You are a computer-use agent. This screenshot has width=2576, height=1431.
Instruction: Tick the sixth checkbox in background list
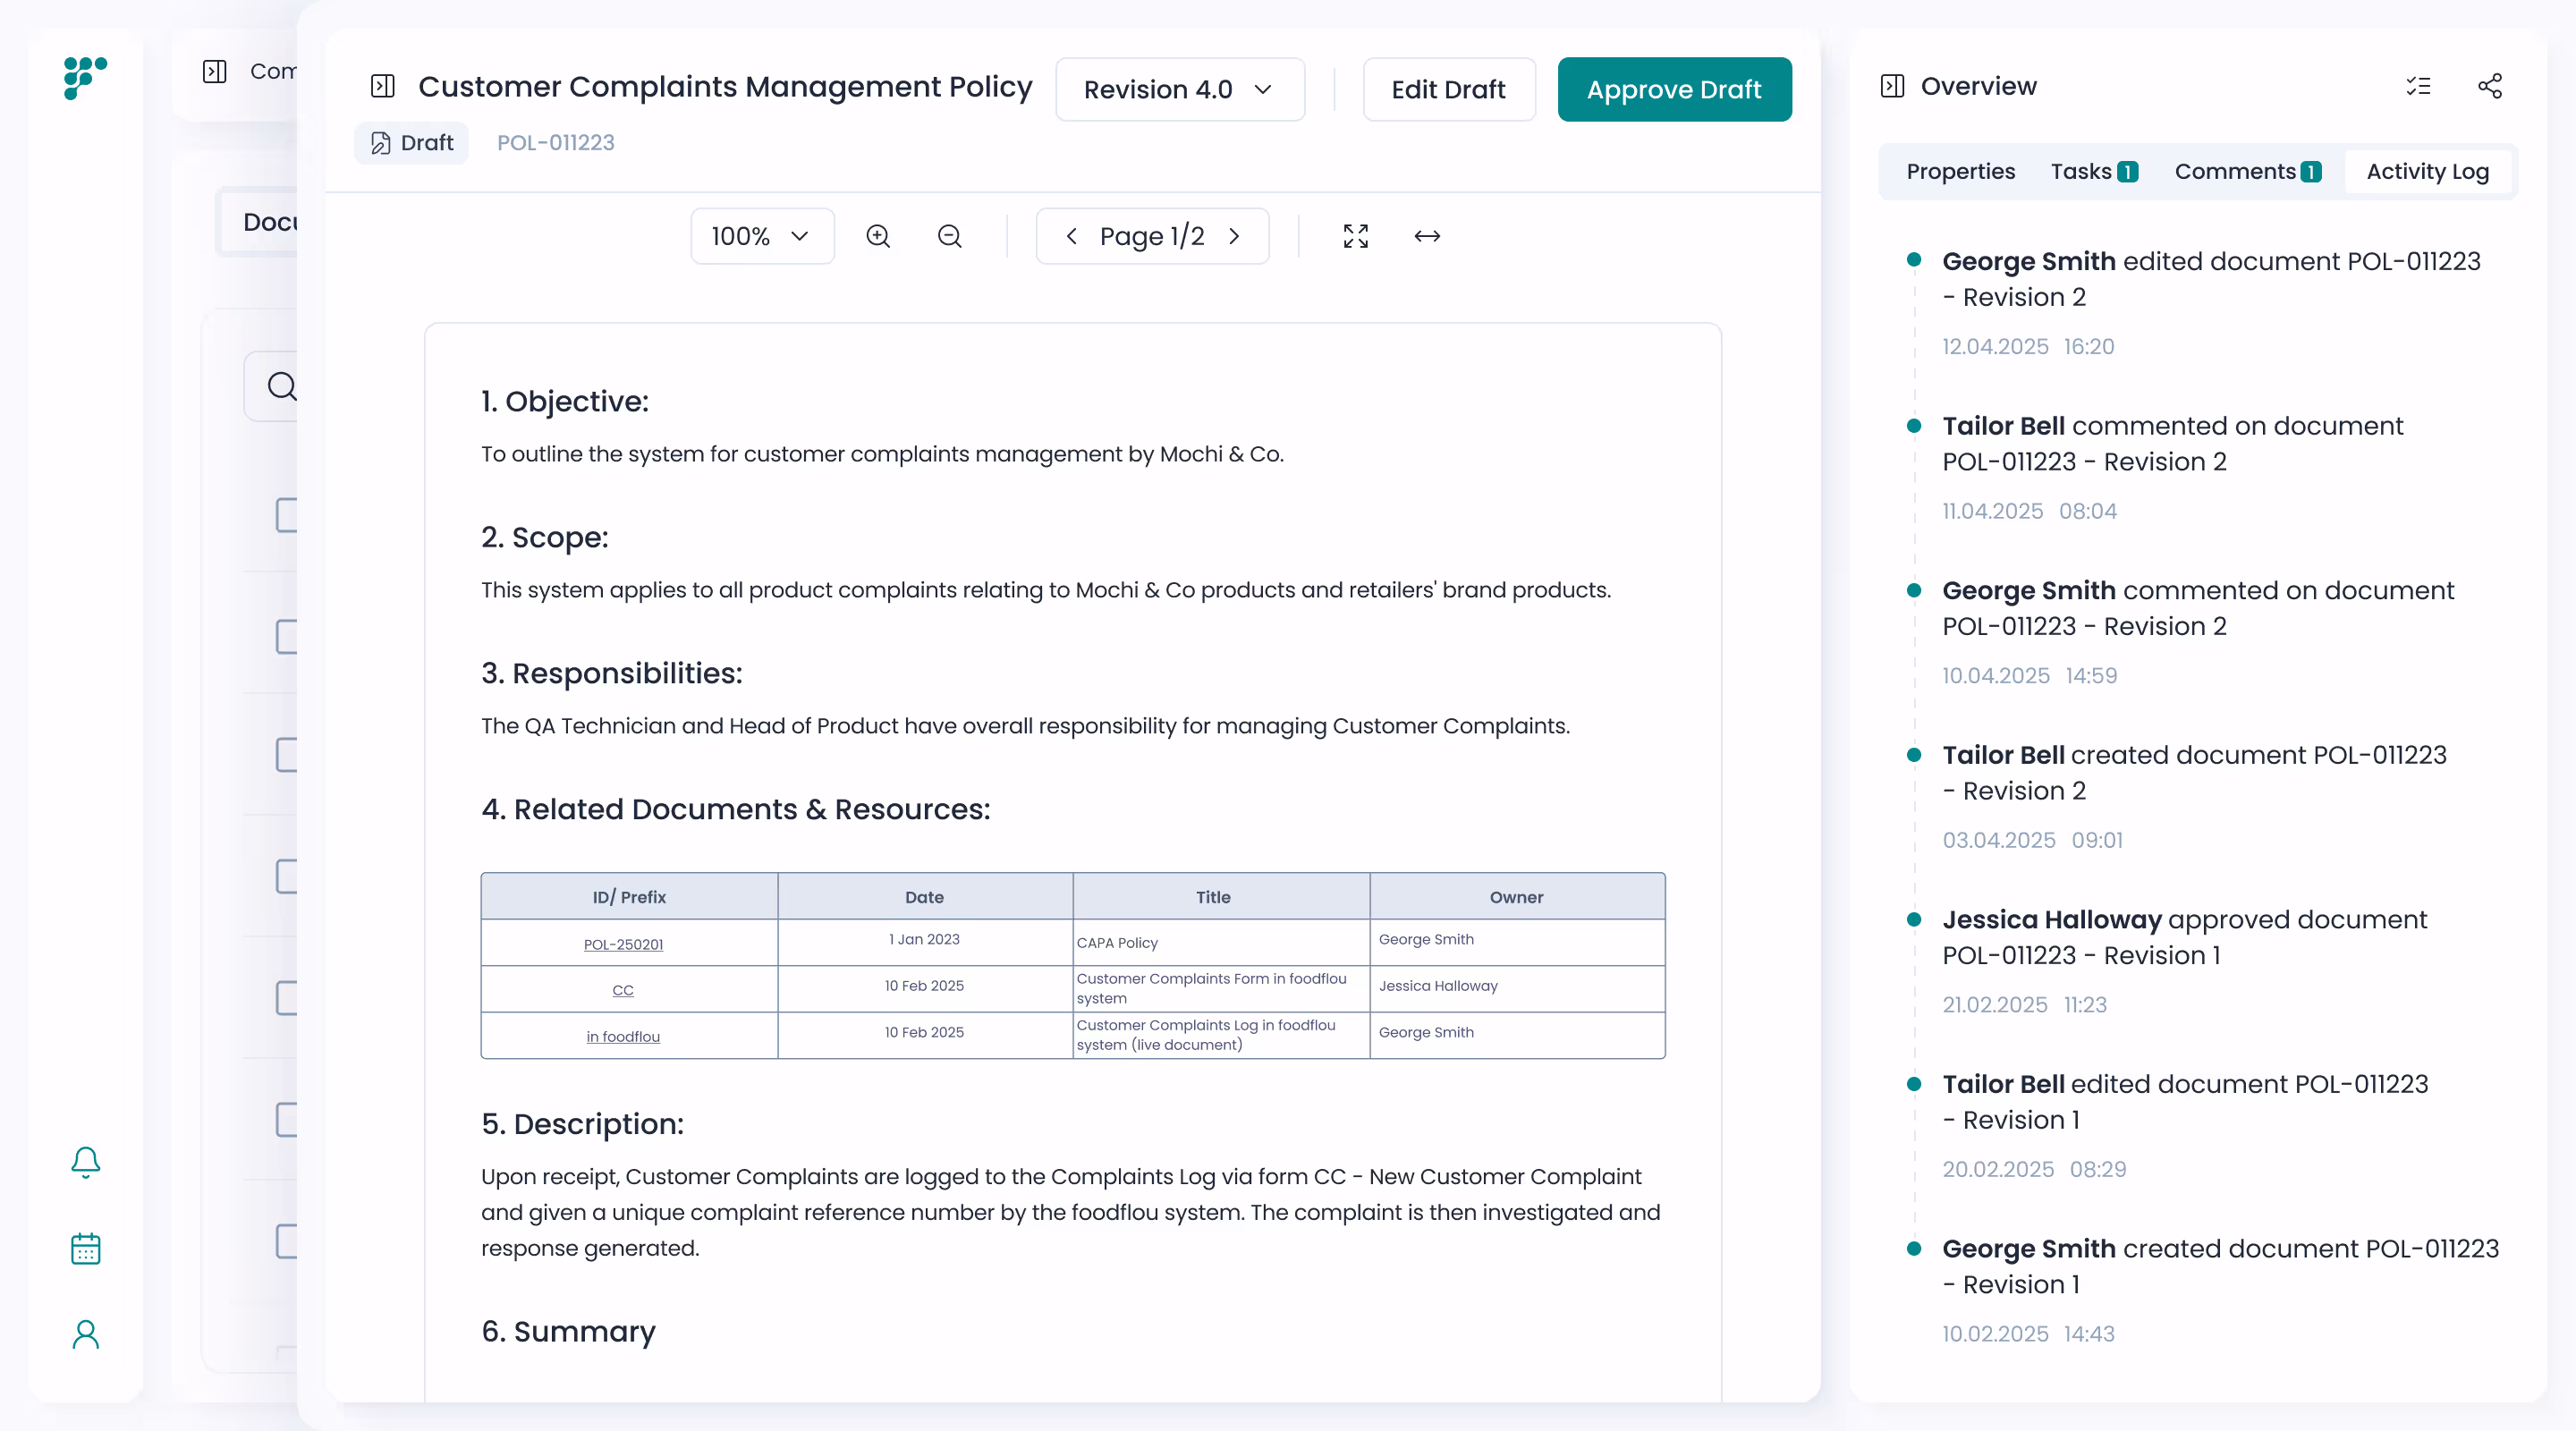(x=287, y=1120)
